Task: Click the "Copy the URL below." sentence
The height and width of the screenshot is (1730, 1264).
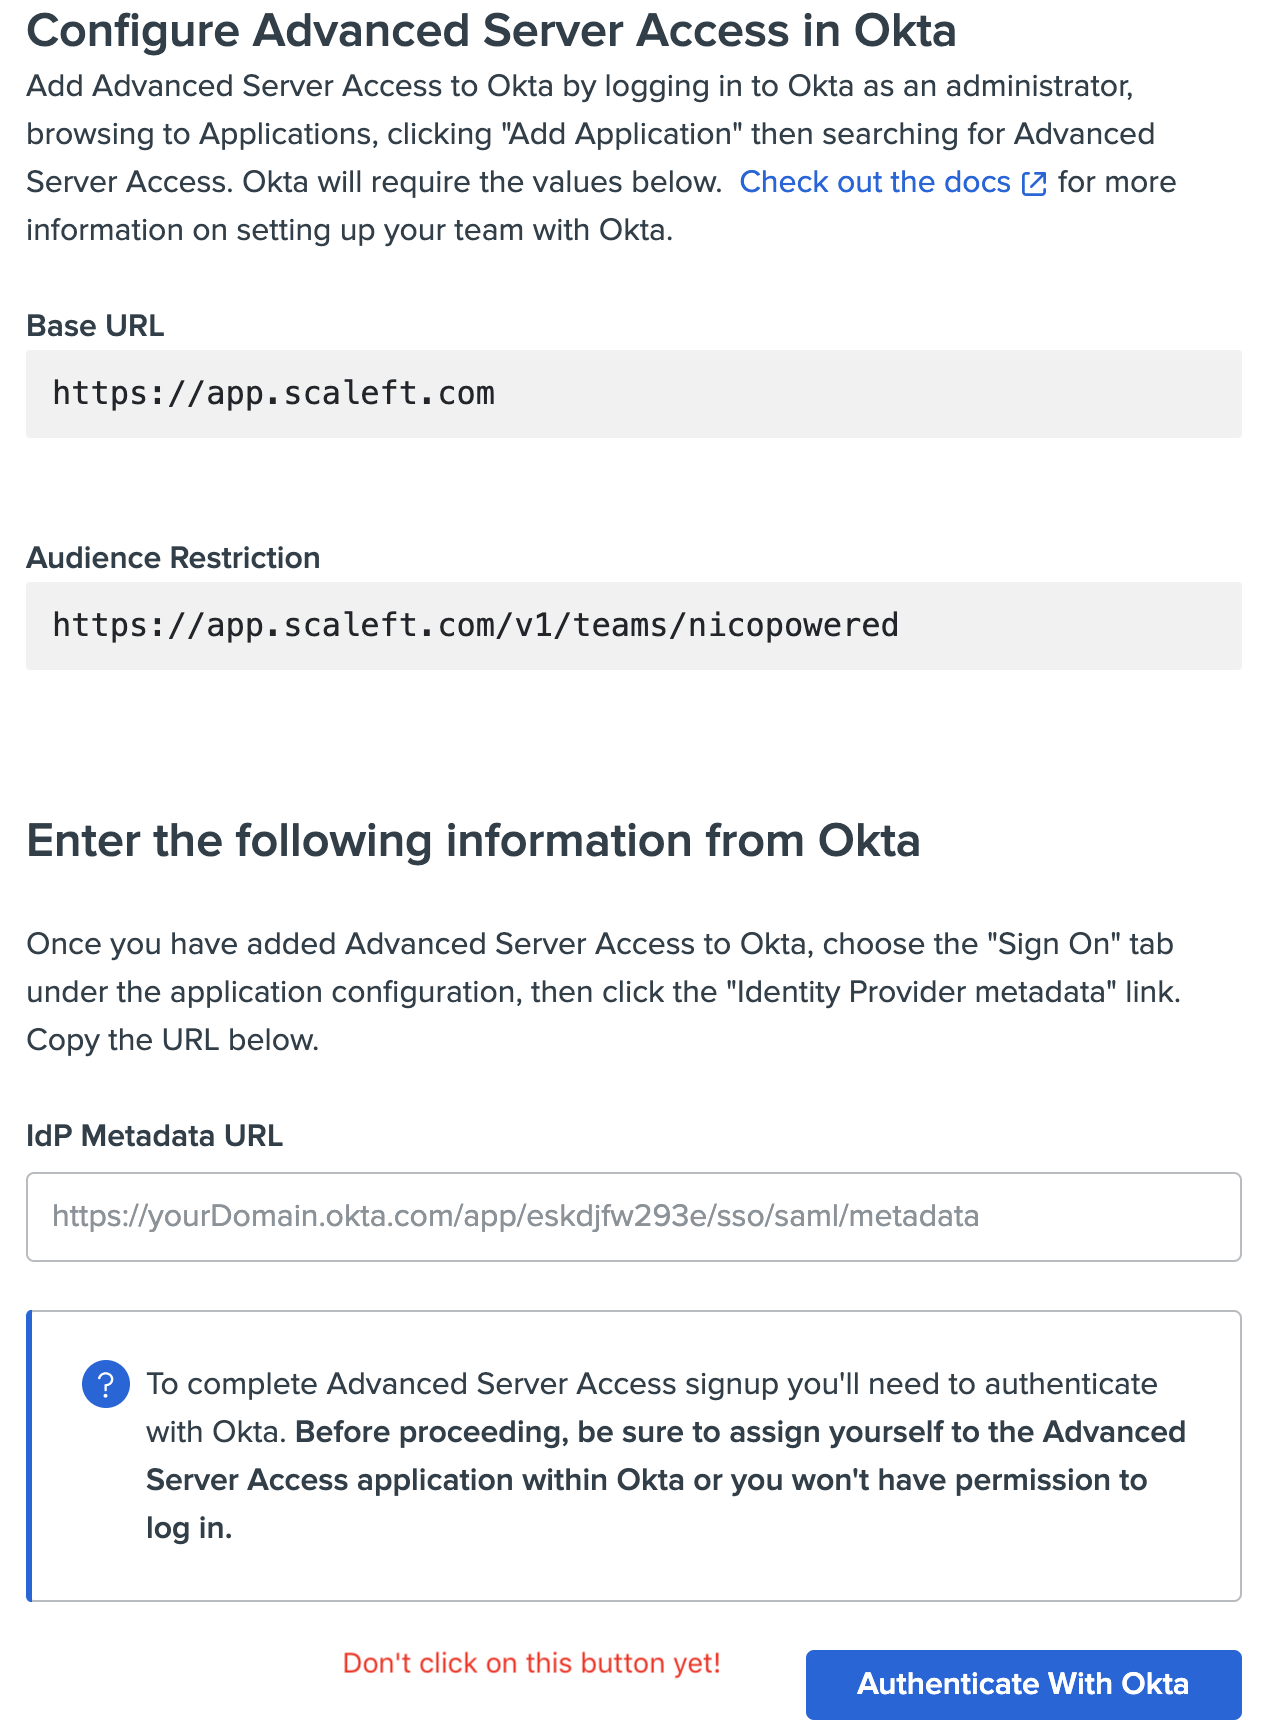Action: (173, 1040)
